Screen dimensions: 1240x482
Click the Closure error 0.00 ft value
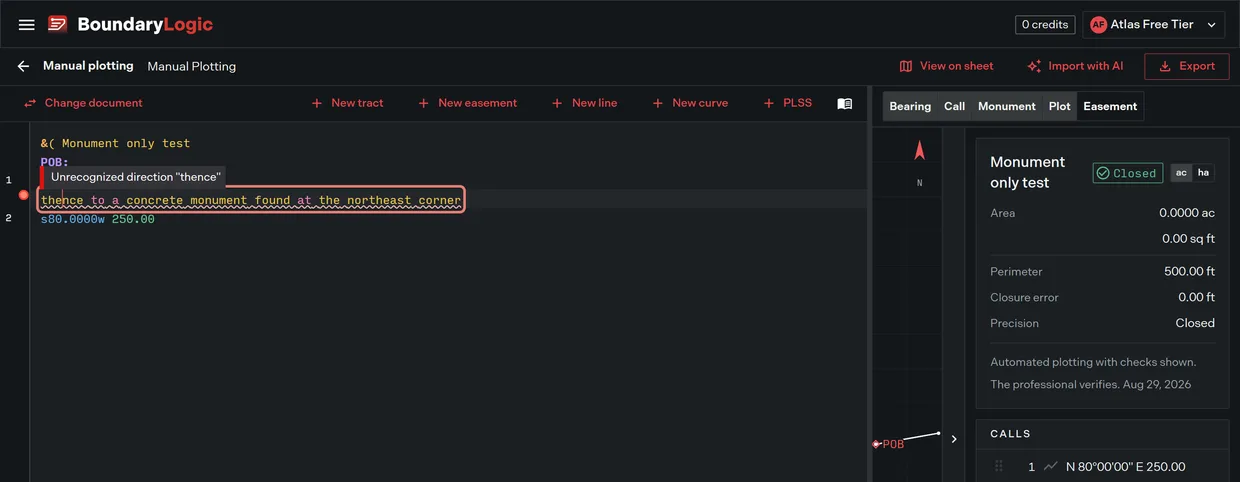(1197, 297)
